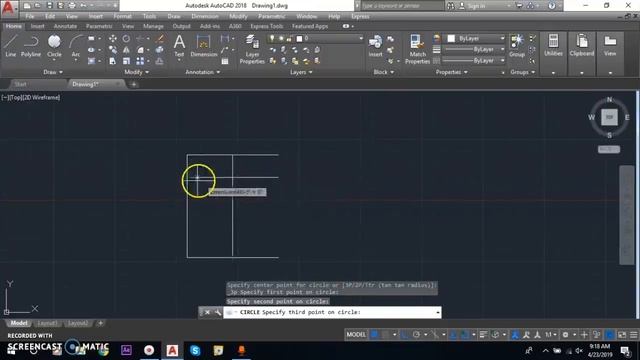Expand the Properties panel

point(451,72)
